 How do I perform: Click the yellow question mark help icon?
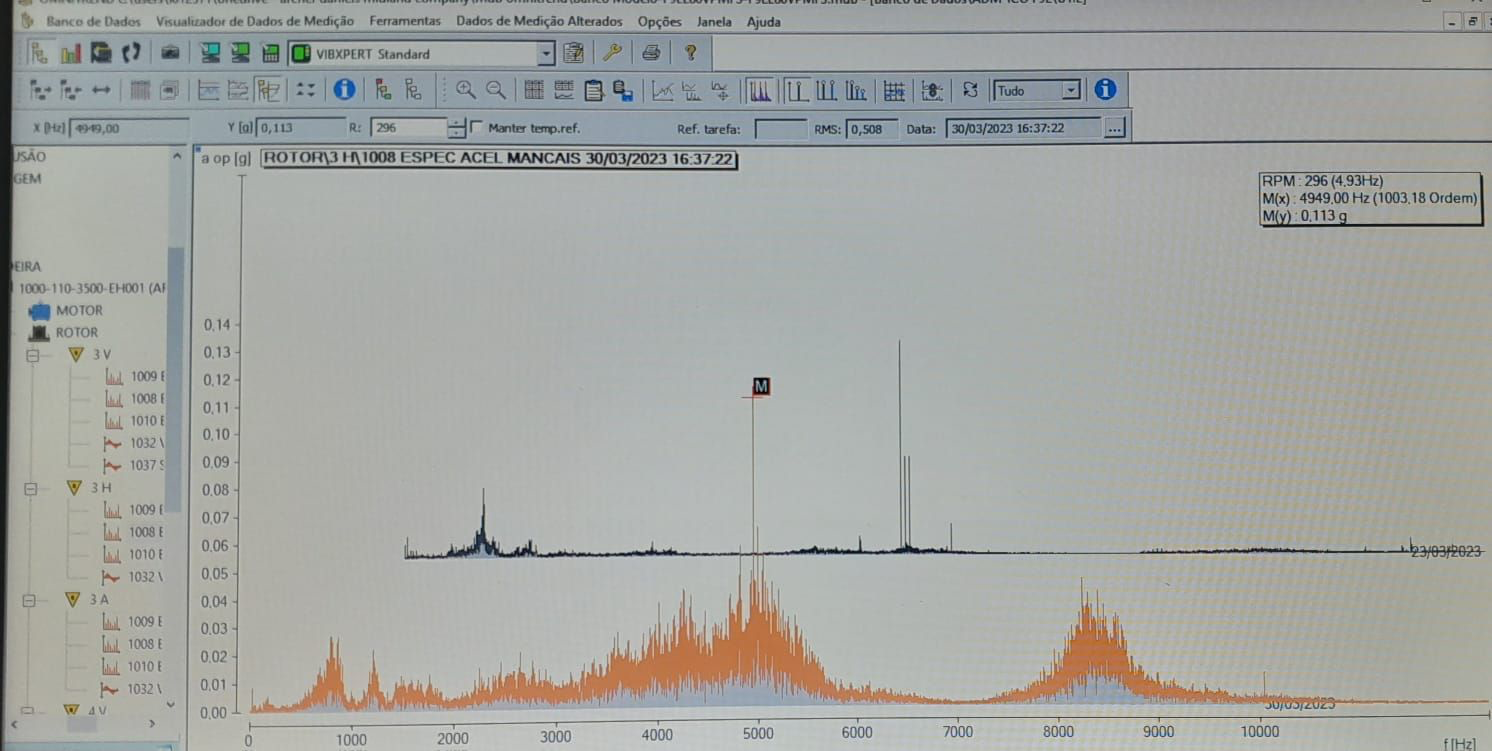pos(690,53)
